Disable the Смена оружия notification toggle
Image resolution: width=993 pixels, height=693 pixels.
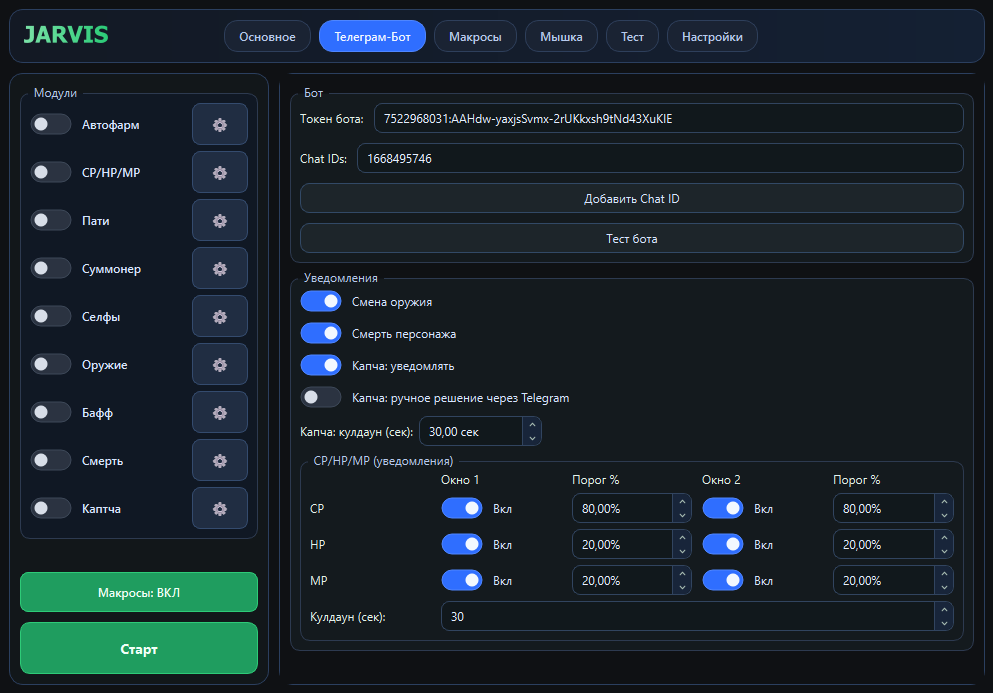pos(321,301)
